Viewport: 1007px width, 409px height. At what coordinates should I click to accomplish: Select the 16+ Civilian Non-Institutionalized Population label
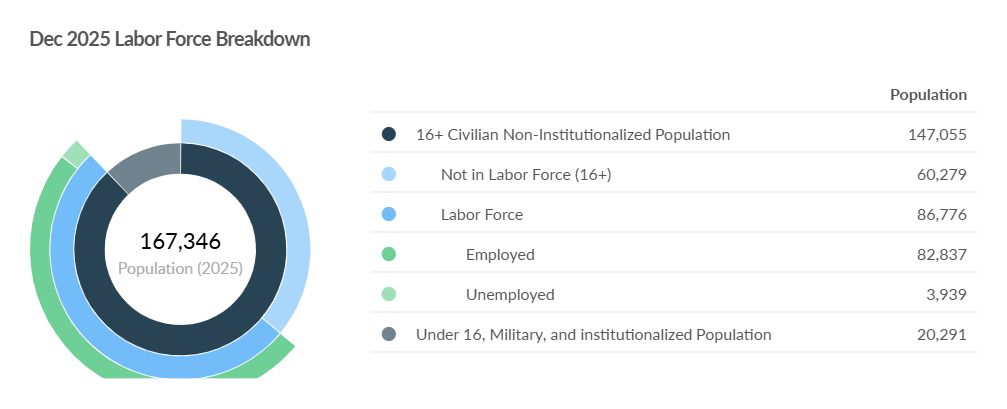coord(573,134)
